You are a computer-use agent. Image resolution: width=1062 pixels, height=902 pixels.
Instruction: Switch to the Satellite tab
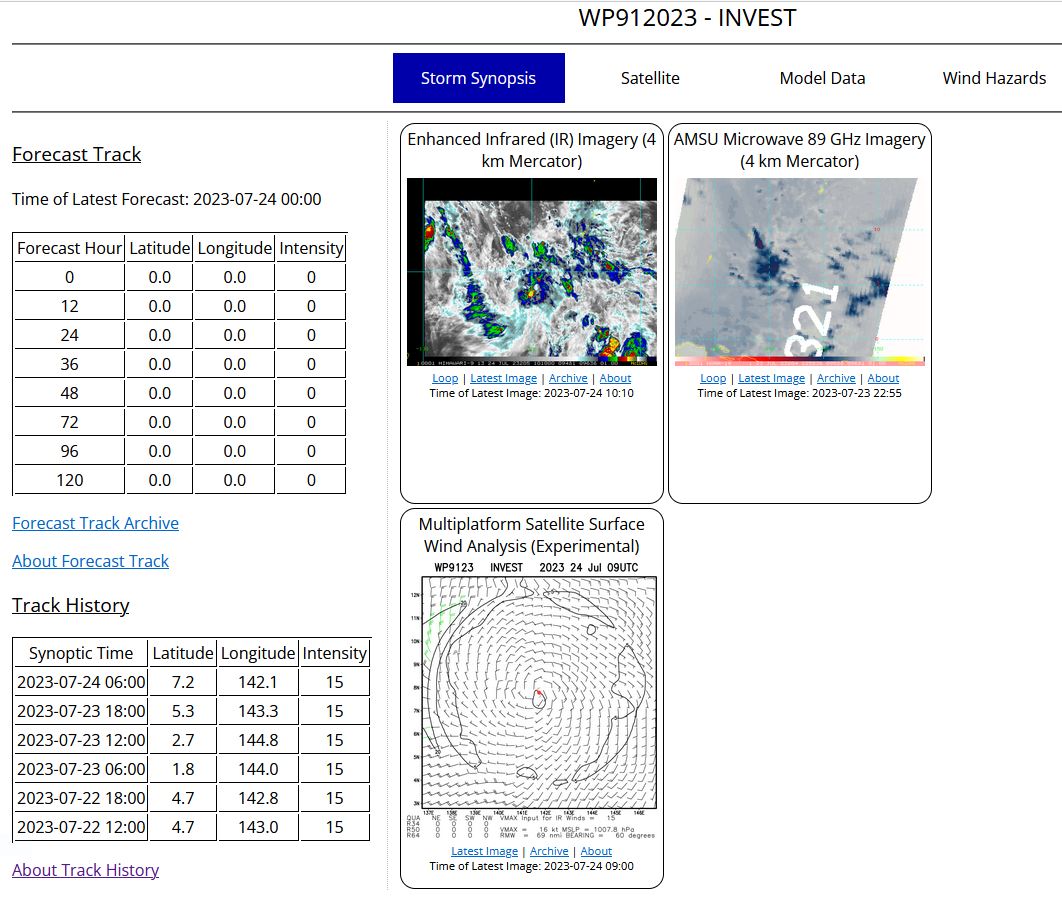click(650, 78)
